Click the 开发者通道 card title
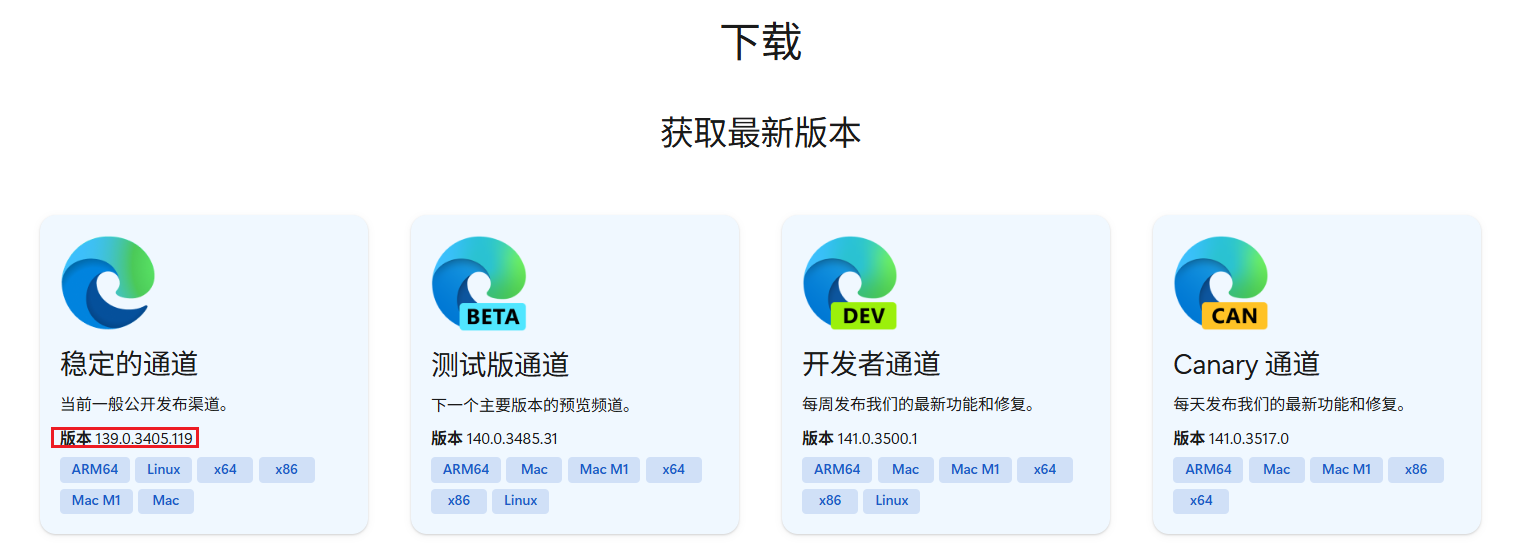This screenshot has width=1527, height=556. [871, 364]
